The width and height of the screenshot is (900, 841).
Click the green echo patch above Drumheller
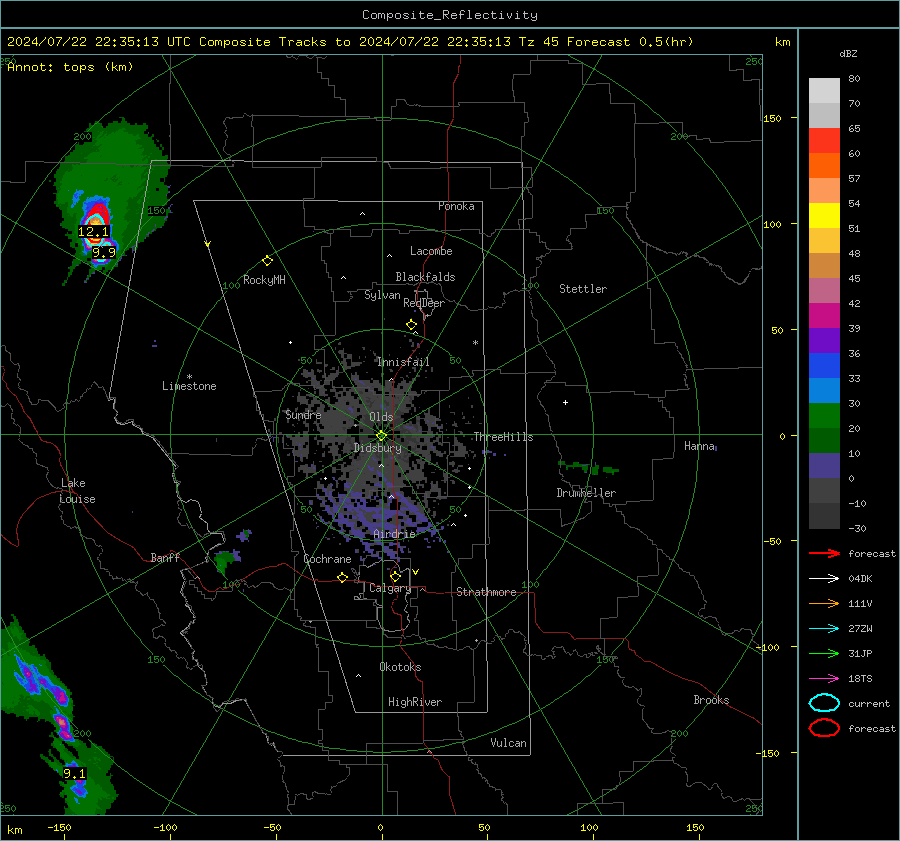[589, 468]
